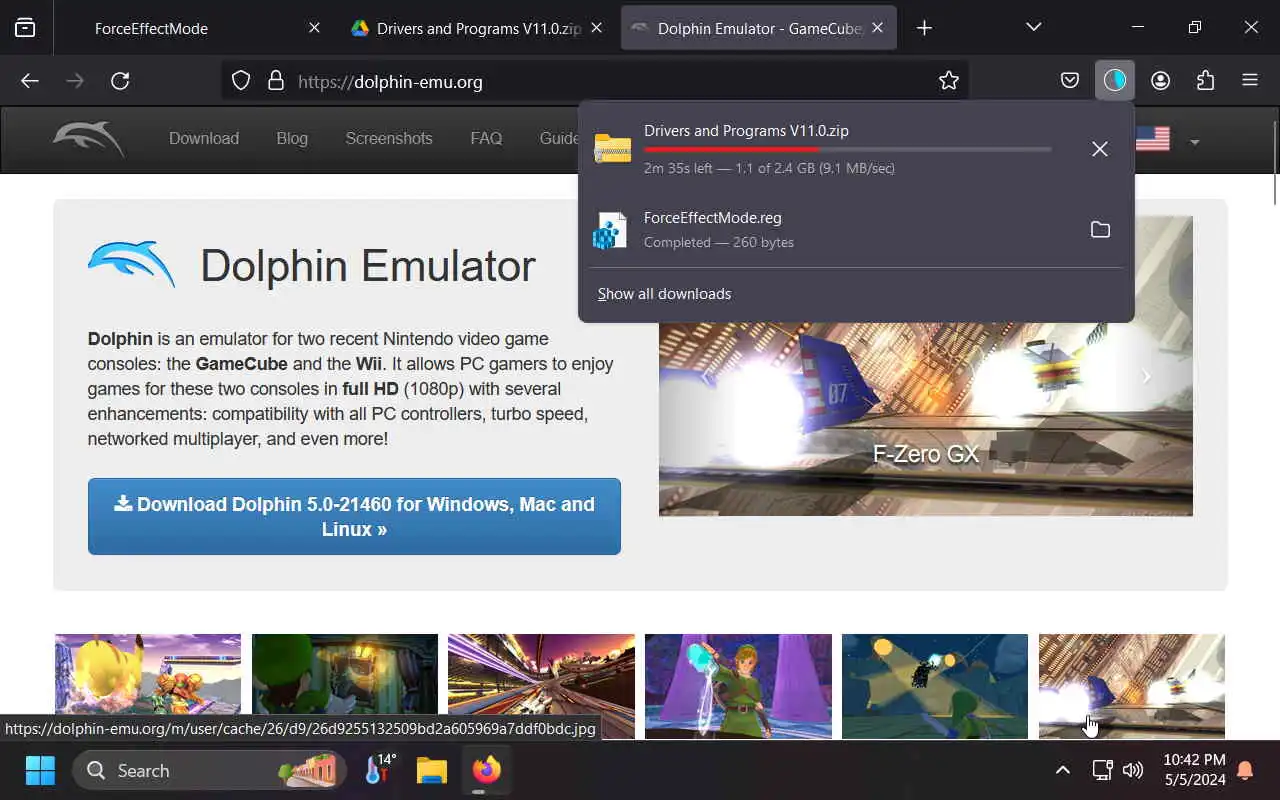Open the network status tray icon
1280x800 pixels.
[x=1102, y=770]
